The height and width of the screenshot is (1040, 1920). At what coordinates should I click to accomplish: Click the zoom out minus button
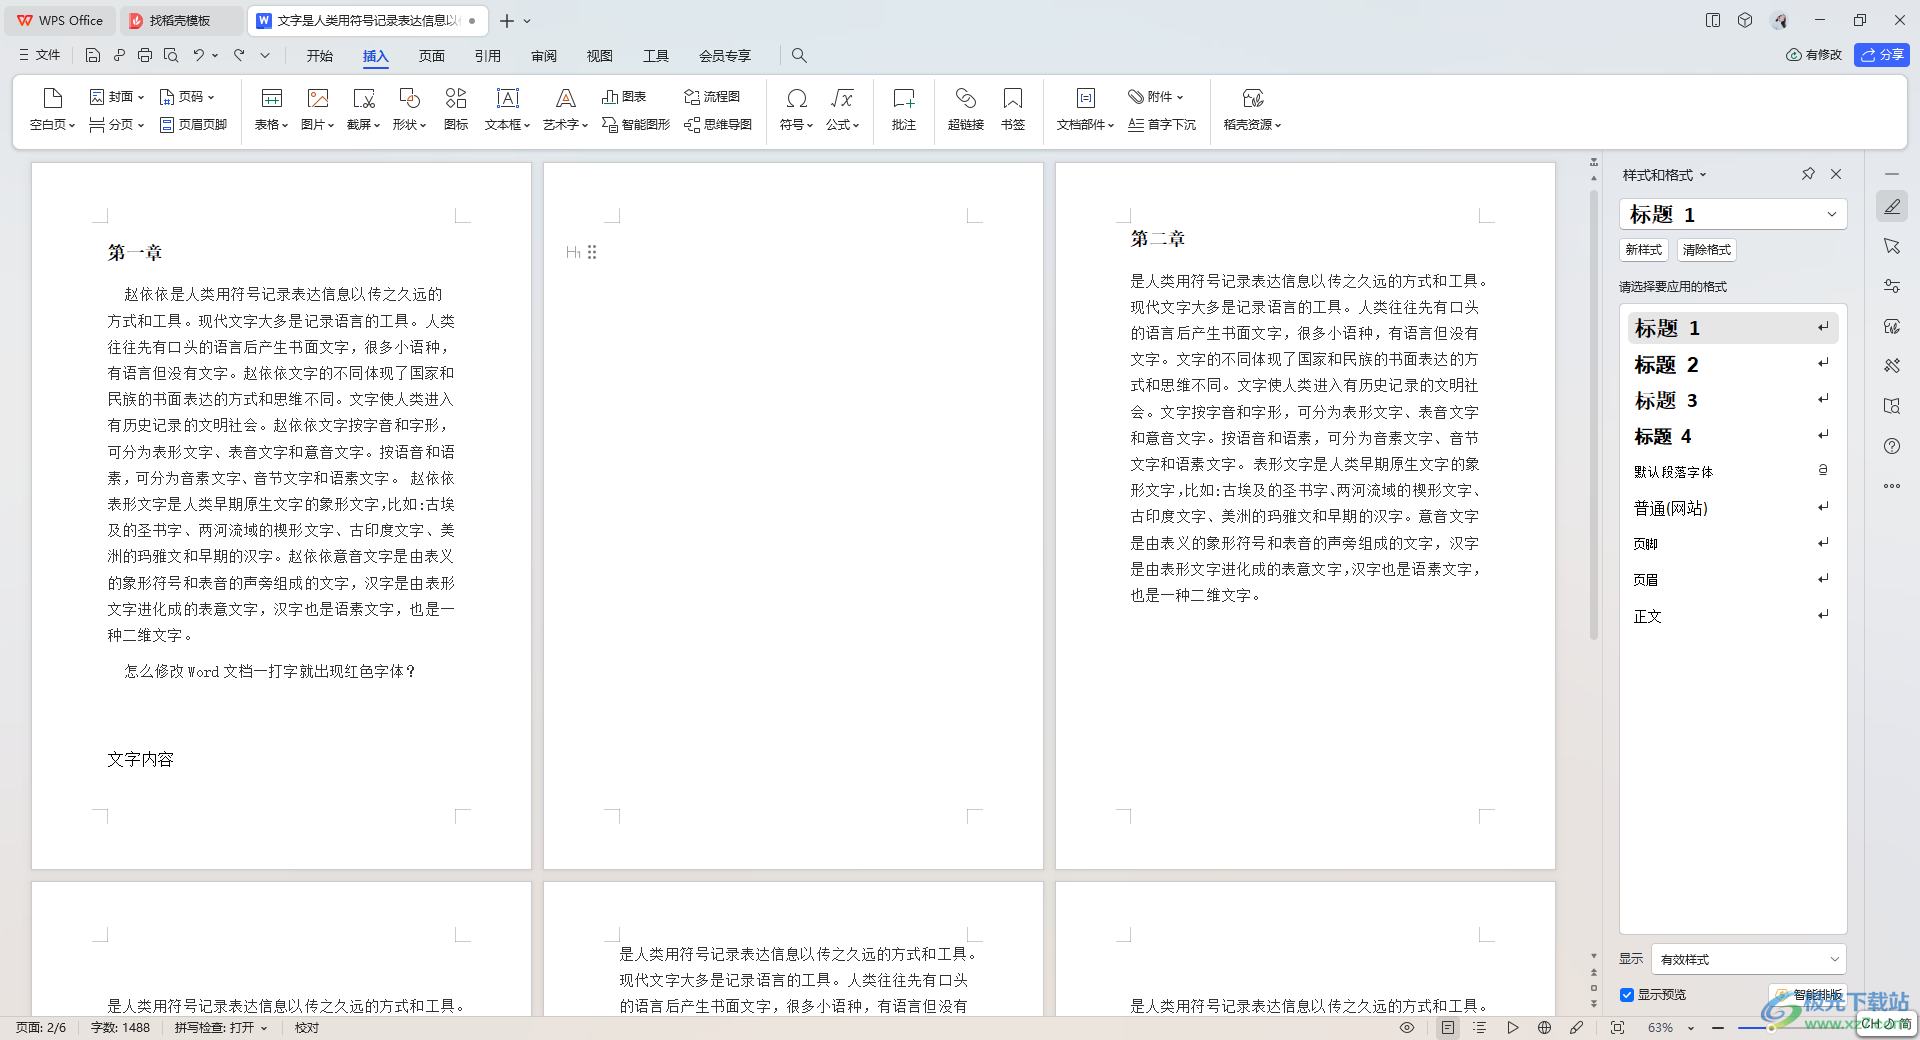(1718, 1028)
